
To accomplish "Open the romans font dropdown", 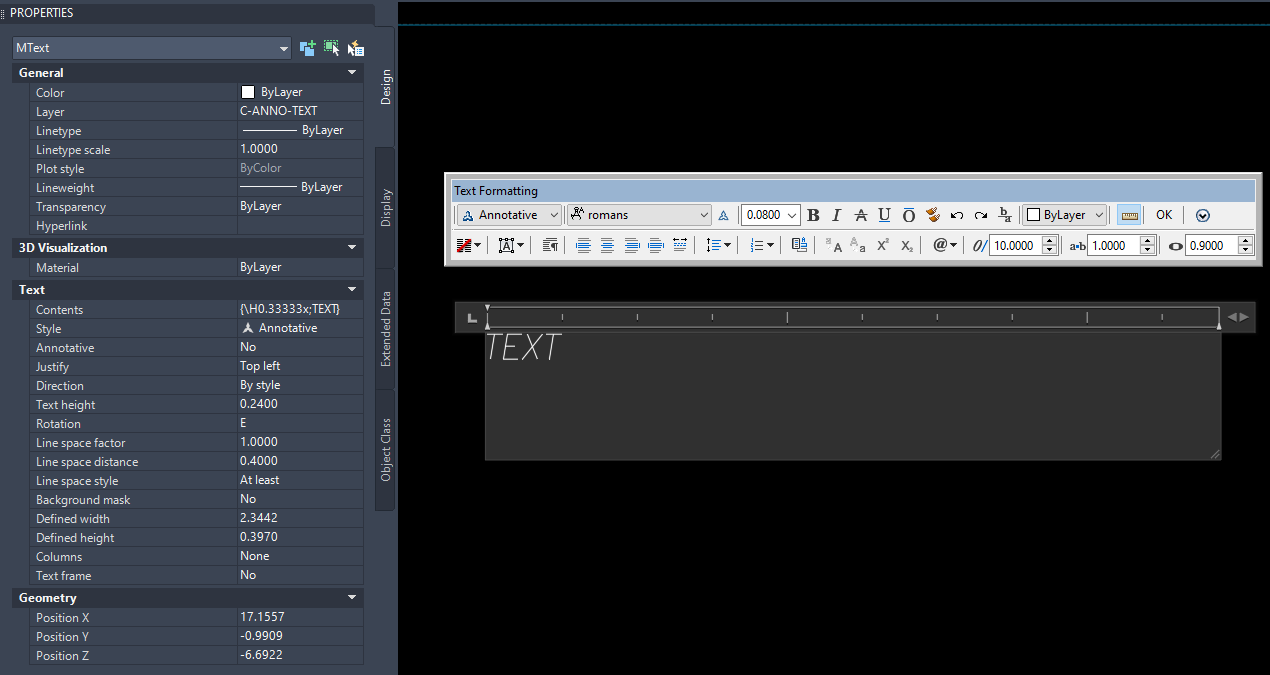I will coord(705,214).
